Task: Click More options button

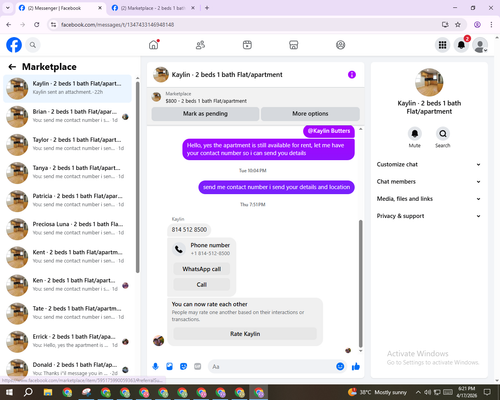Action: (x=310, y=114)
